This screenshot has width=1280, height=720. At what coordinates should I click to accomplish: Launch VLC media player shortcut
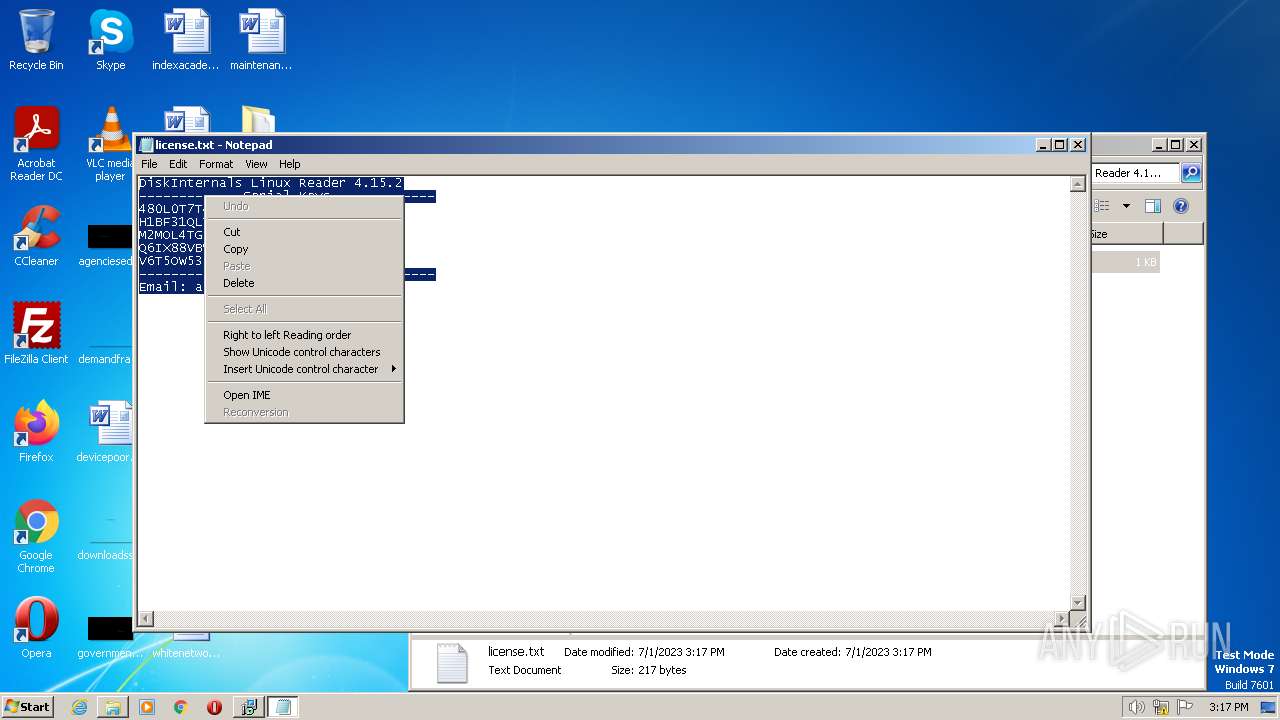(110, 144)
